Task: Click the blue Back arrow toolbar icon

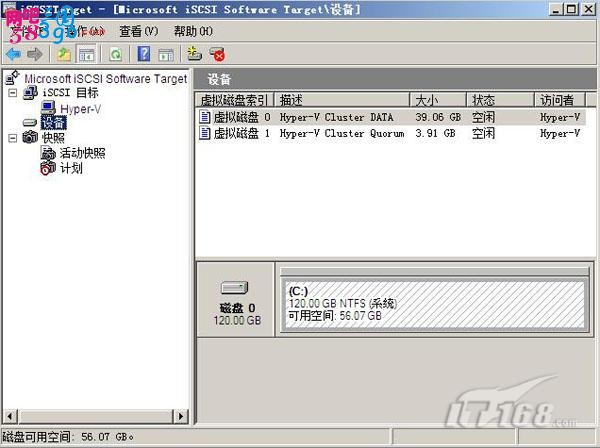Action: point(13,54)
